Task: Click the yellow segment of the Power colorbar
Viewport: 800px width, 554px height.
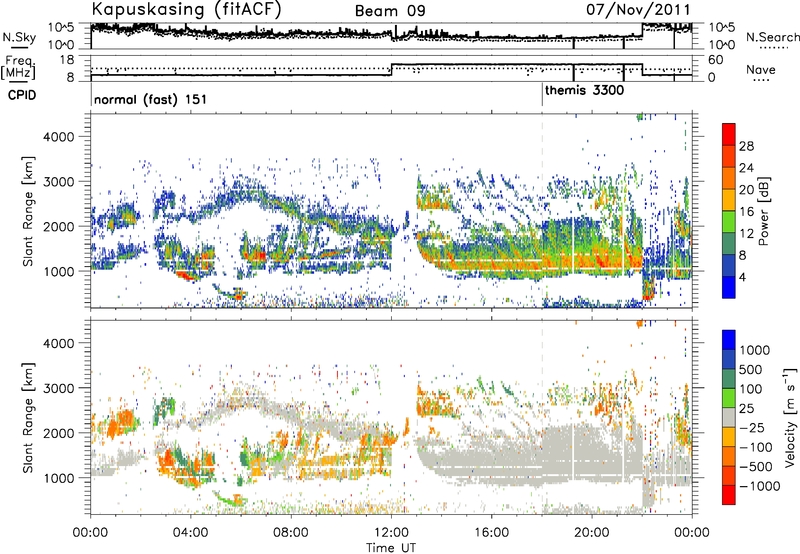Action: coord(729,199)
